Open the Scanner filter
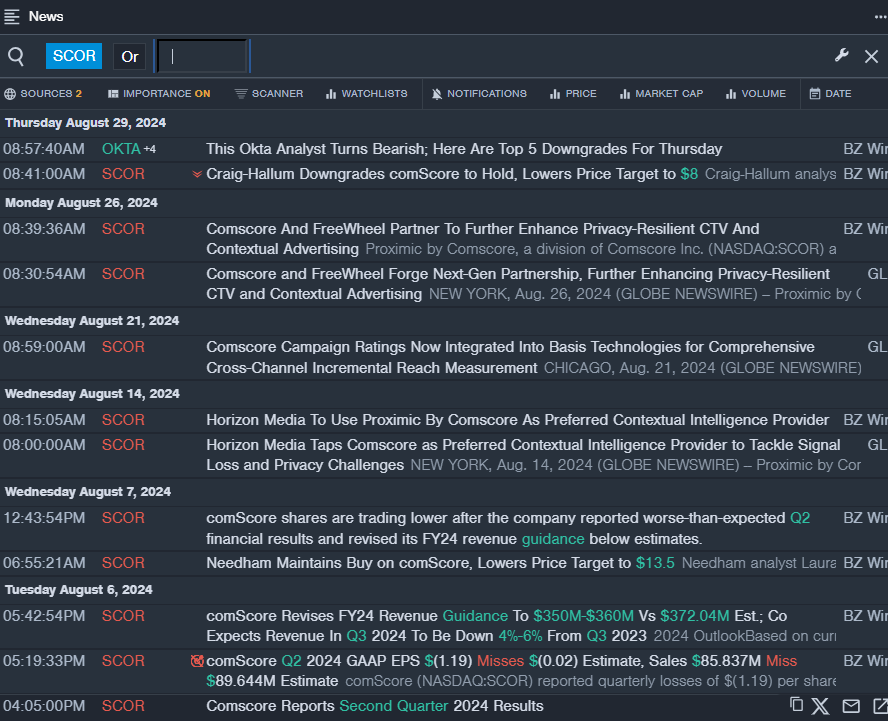 [x=269, y=94]
